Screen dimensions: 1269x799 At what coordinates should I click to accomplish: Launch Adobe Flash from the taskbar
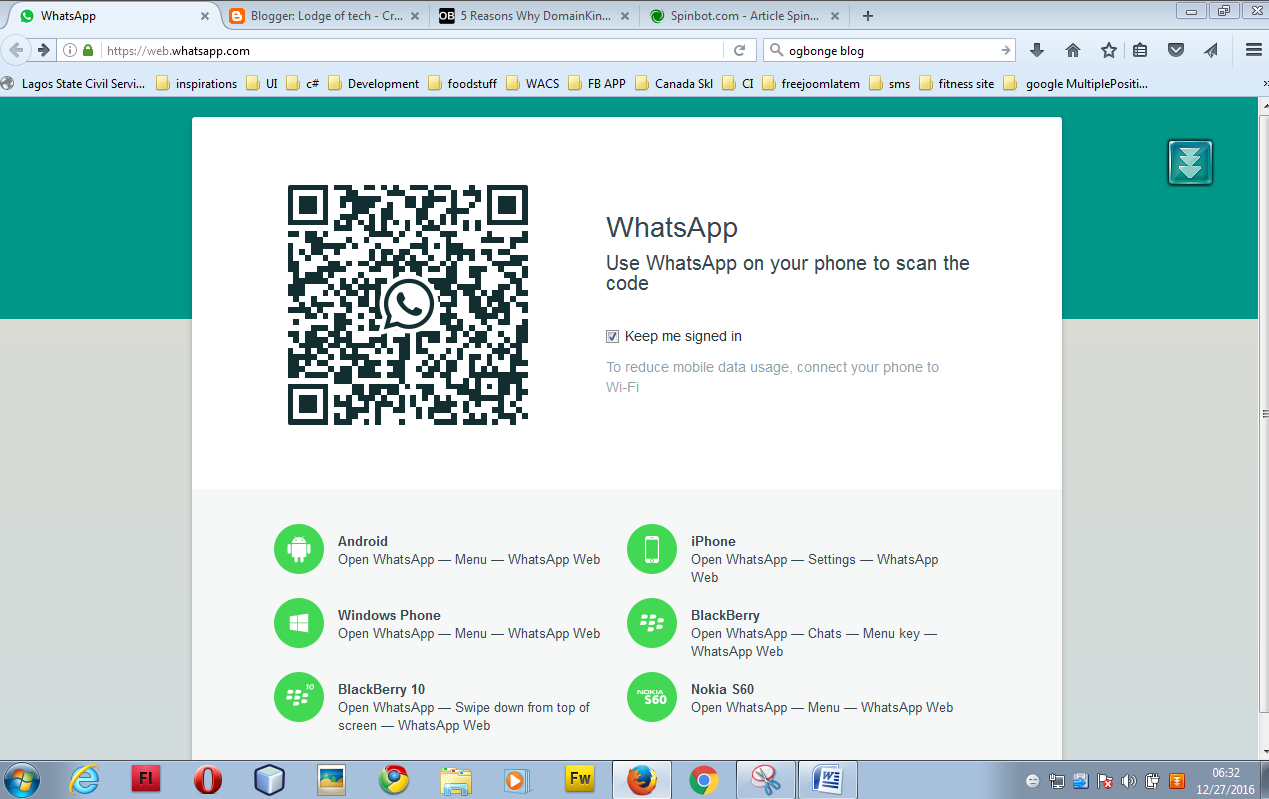click(x=147, y=779)
